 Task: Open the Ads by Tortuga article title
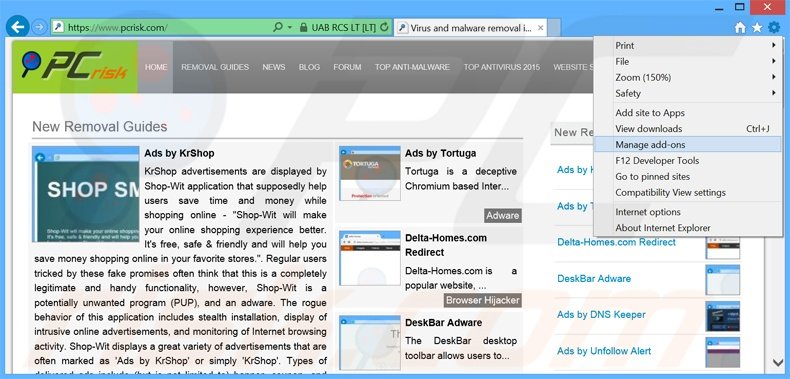click(x=440, y=153)
